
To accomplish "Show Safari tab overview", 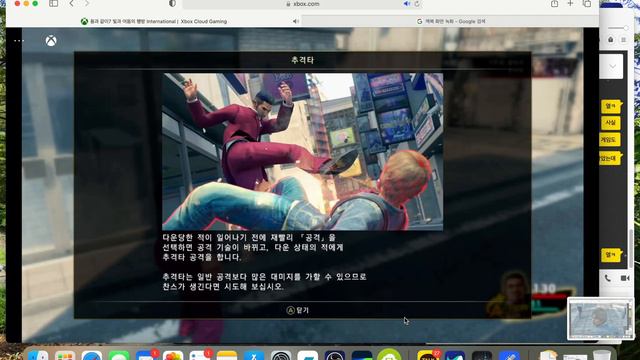I will click(x=587, y=4).
